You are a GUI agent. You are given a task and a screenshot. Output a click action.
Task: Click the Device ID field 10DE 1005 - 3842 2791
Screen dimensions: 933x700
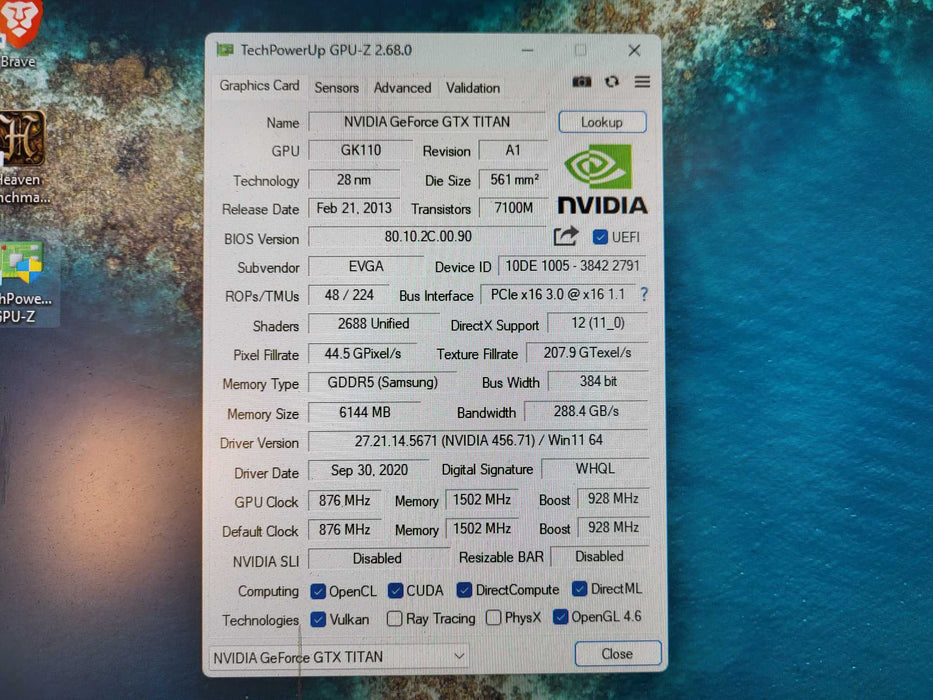tap(572, 265)
